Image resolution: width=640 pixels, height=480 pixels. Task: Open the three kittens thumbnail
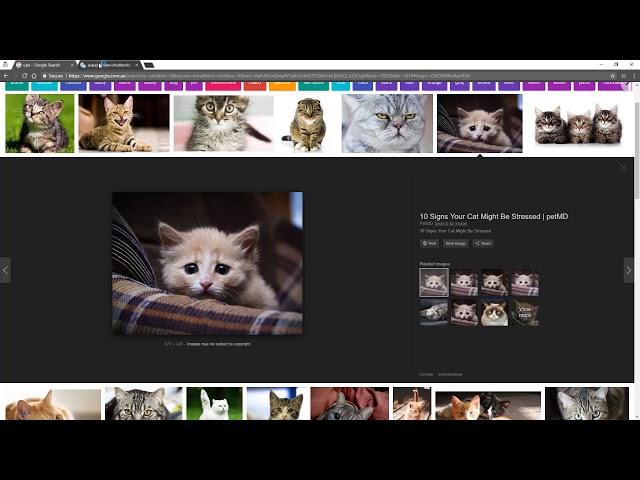pyautogui.click(x=578, y=124)
